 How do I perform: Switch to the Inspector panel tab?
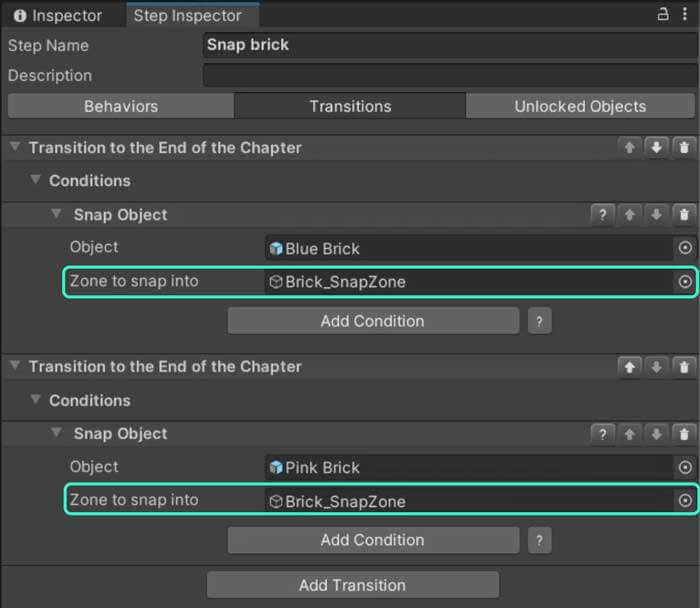tap(58, 16)
